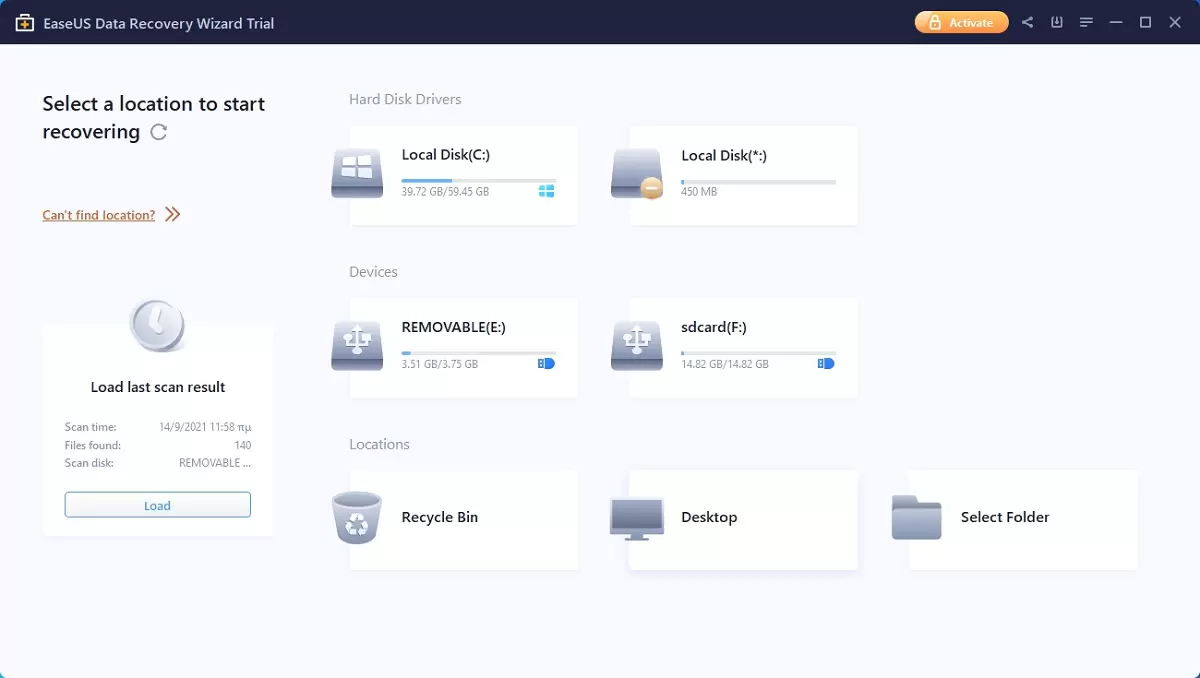The width and height of the screenshot is (1200, 678).
Task: Choose the REMOVABLE(E:) USB device
Action: (x=463, y=347)
